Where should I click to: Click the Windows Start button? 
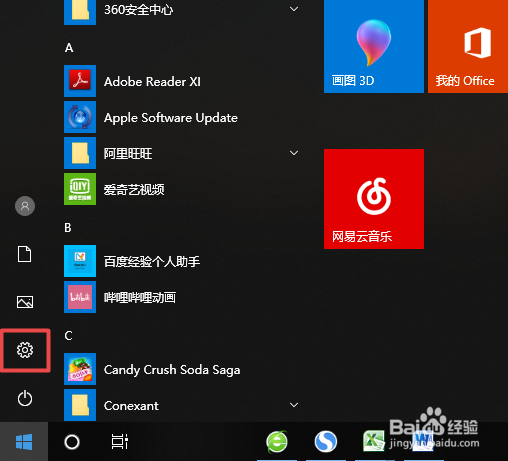click(x=24, y=442)
